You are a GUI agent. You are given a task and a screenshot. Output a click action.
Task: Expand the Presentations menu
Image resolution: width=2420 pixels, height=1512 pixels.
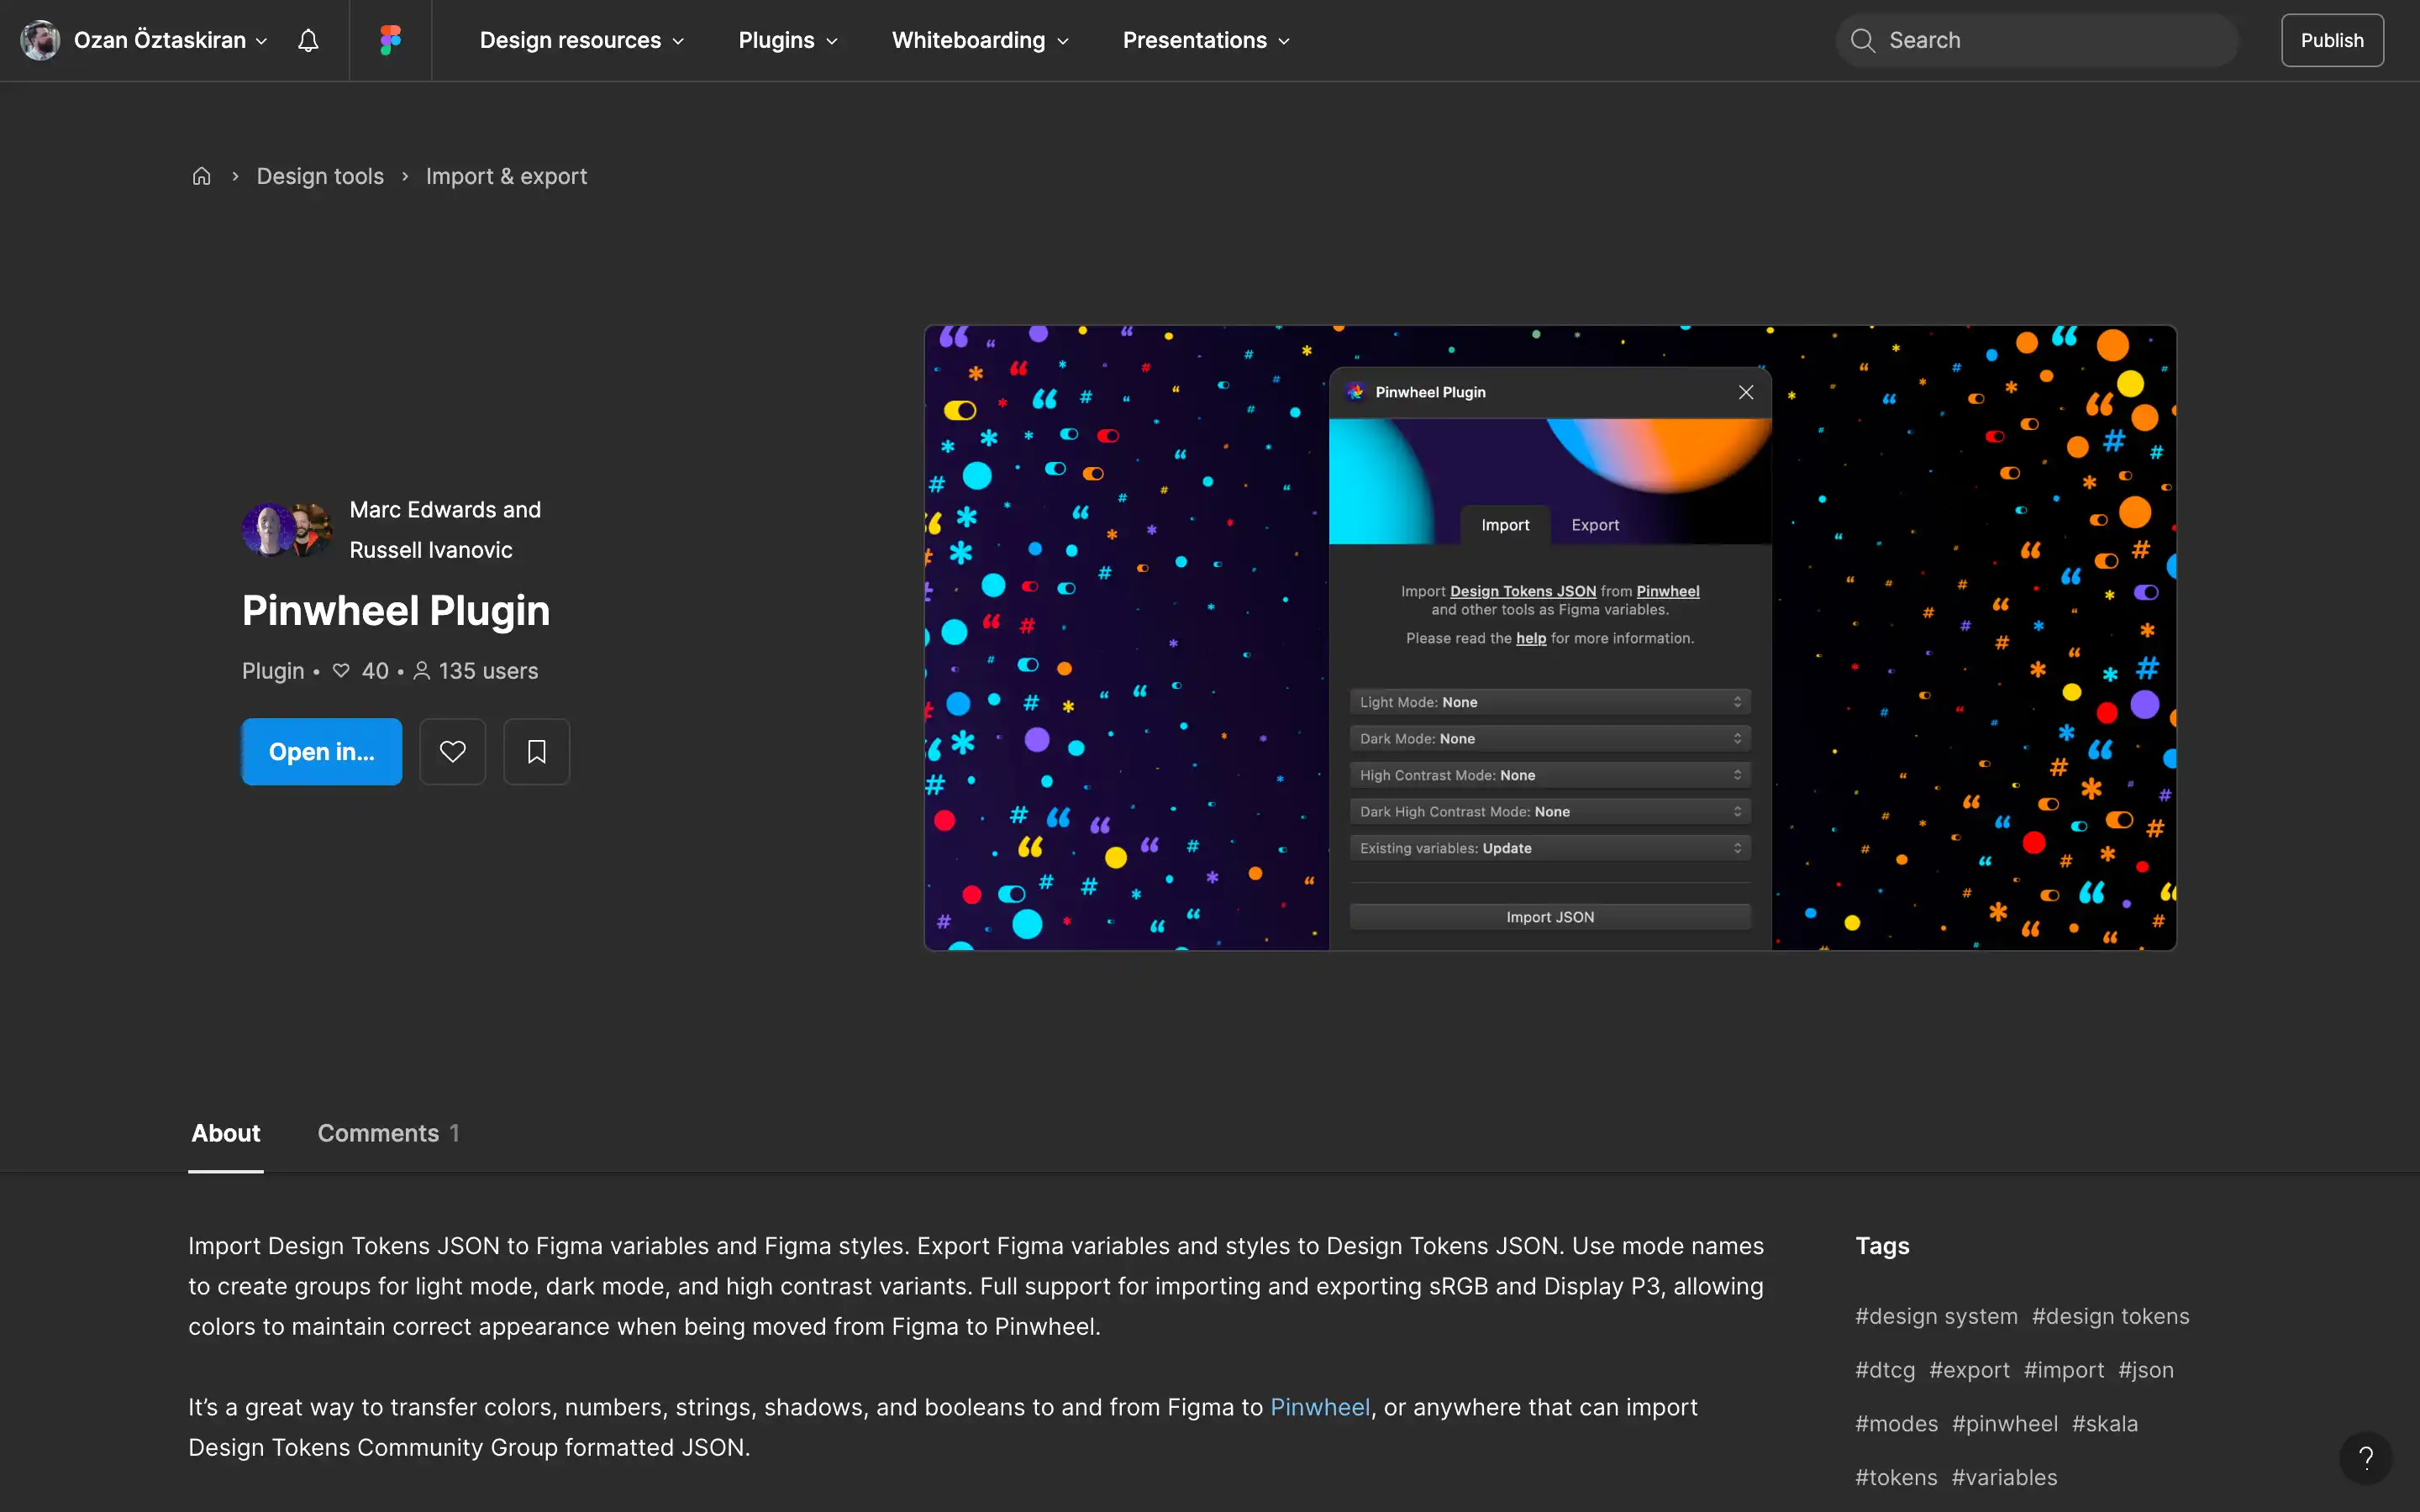(x=1206, y=40)
